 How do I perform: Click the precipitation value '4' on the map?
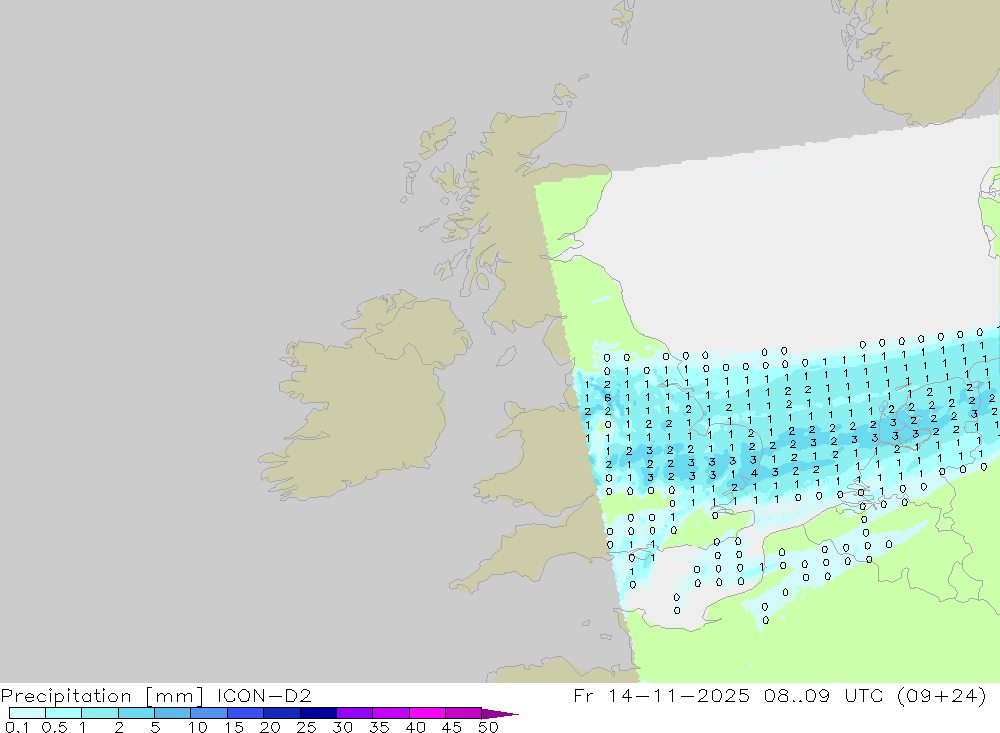754,473
